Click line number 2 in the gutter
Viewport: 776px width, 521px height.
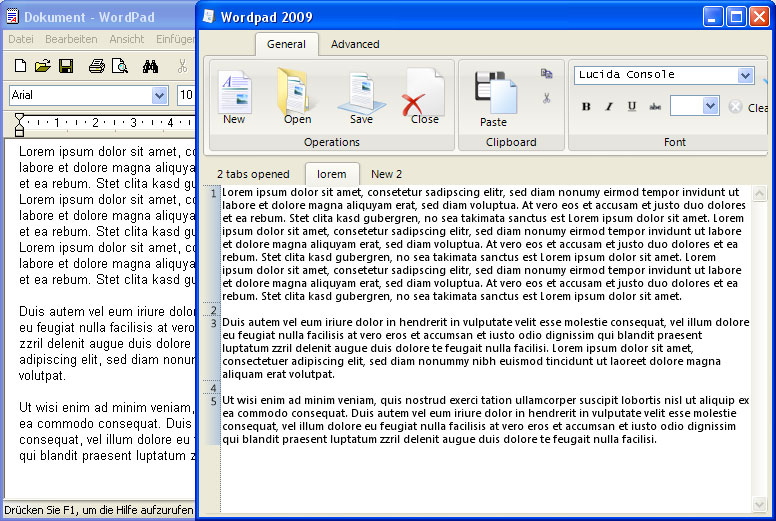(x=213, y=310)
